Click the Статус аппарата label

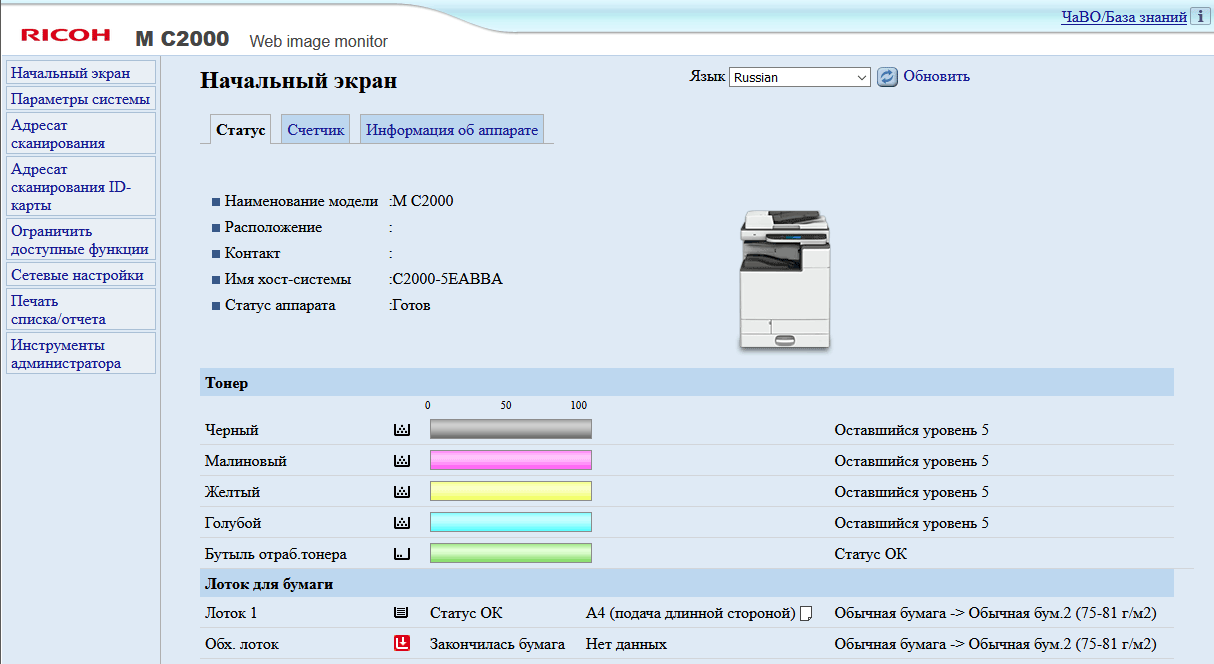coord(280,305)
